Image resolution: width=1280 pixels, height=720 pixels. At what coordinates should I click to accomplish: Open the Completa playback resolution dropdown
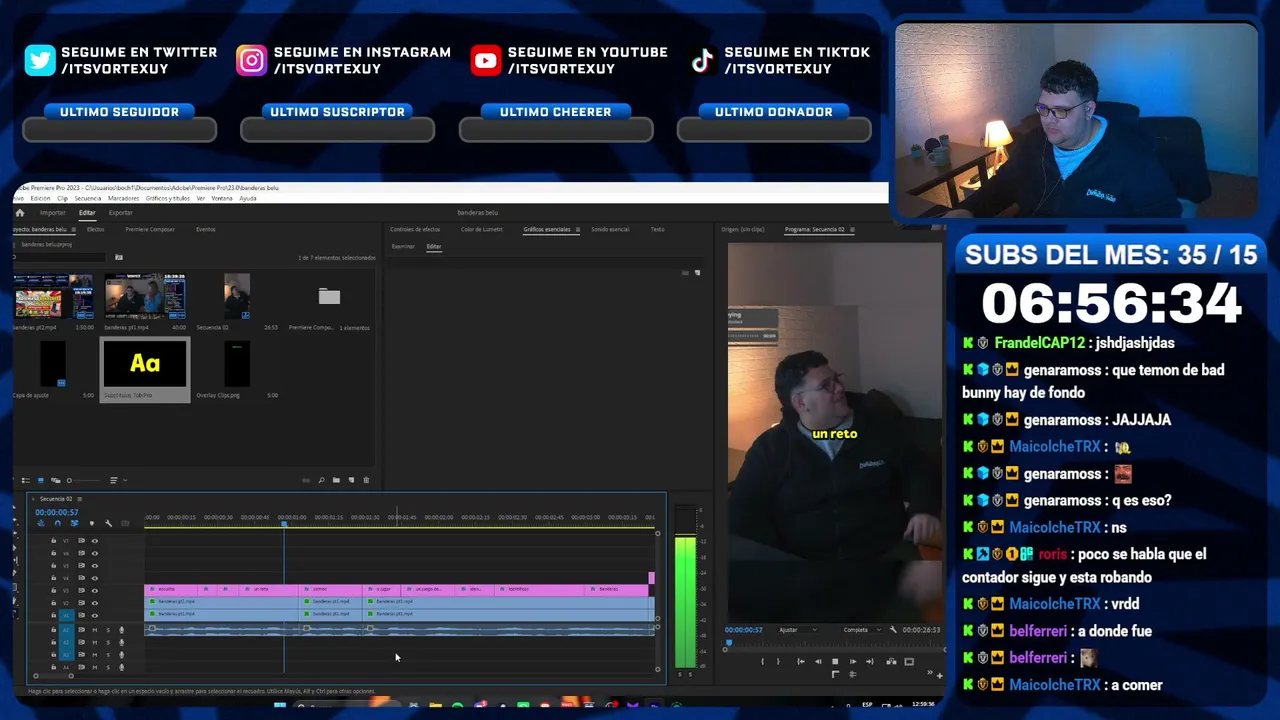point(861,630)
